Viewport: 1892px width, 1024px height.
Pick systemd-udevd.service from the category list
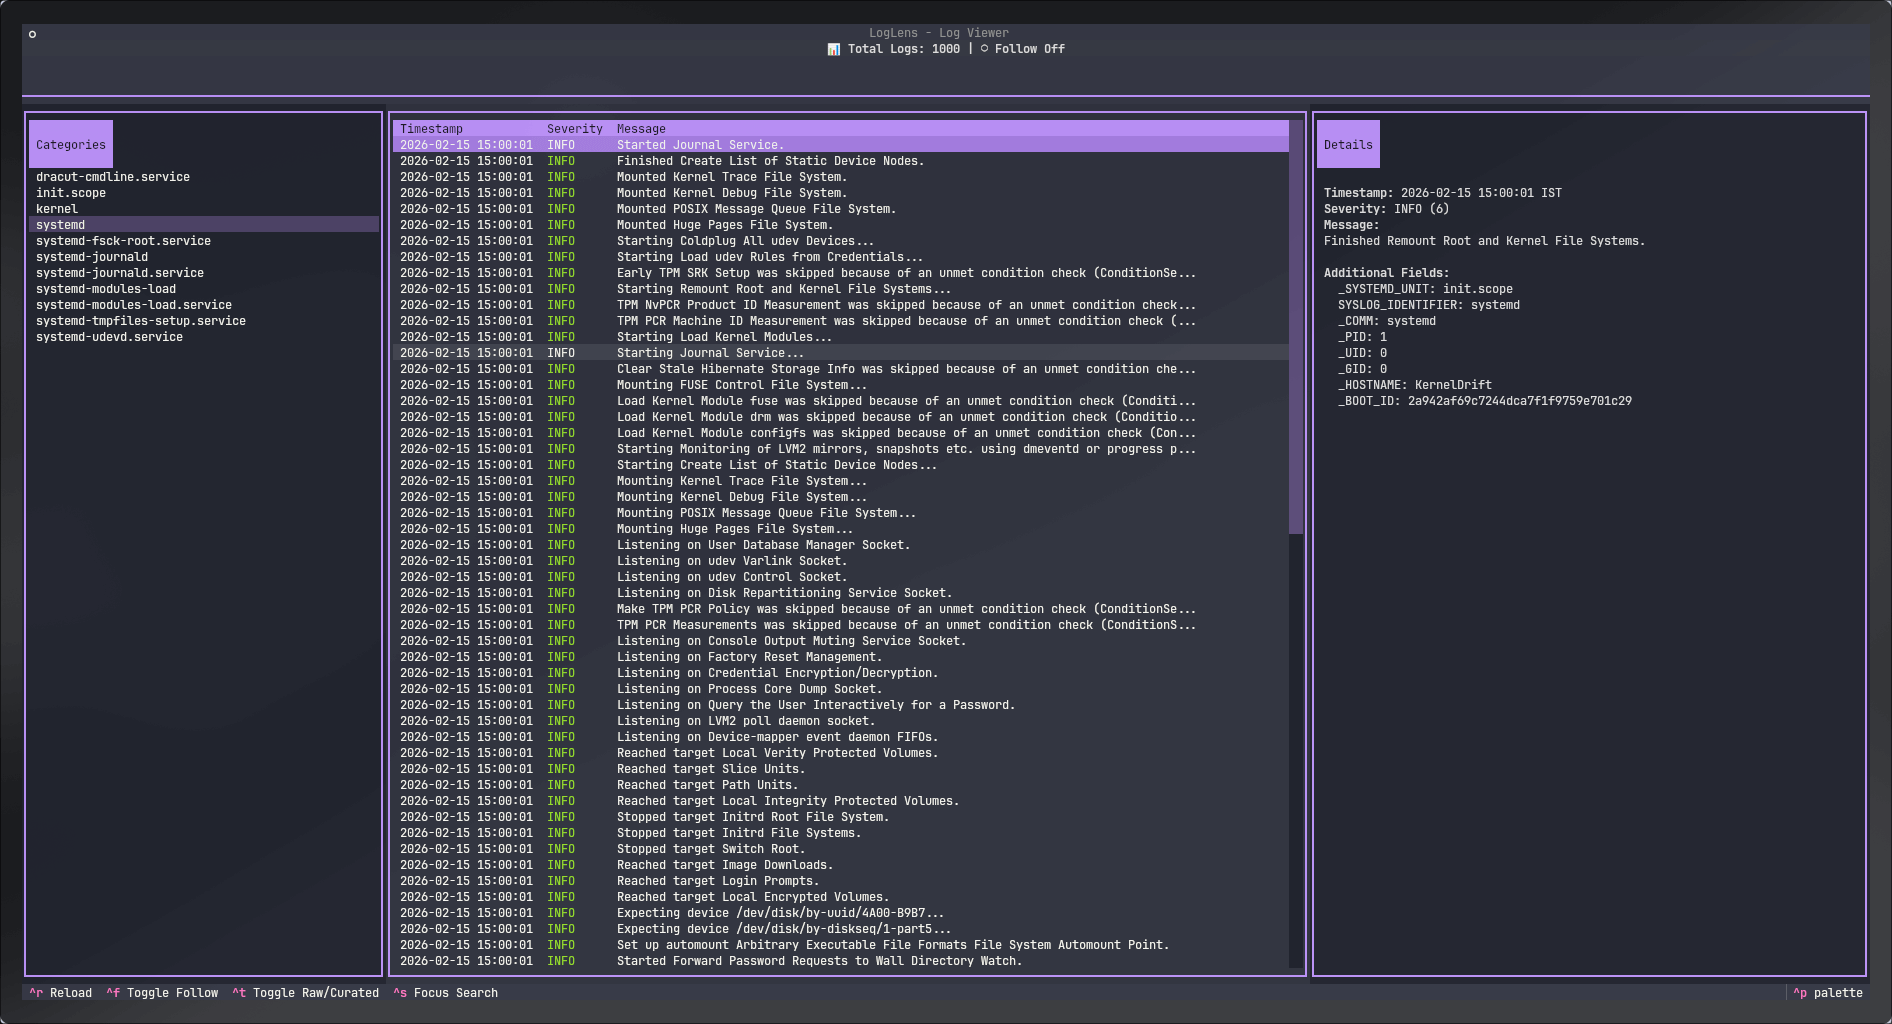(x=110, y=337)
